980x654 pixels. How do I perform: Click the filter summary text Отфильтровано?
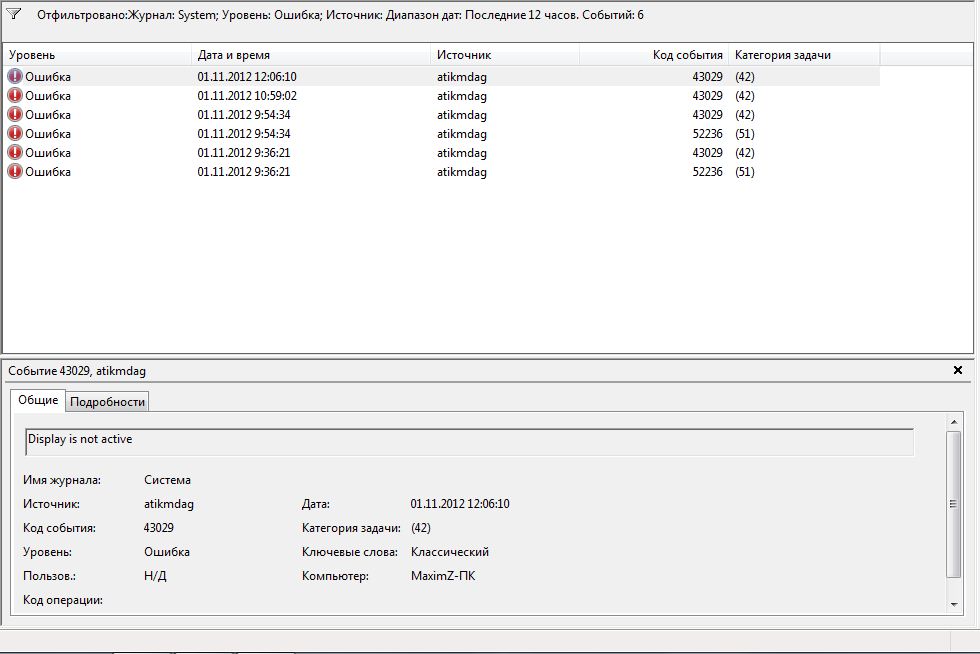click(x=340, y=15)
